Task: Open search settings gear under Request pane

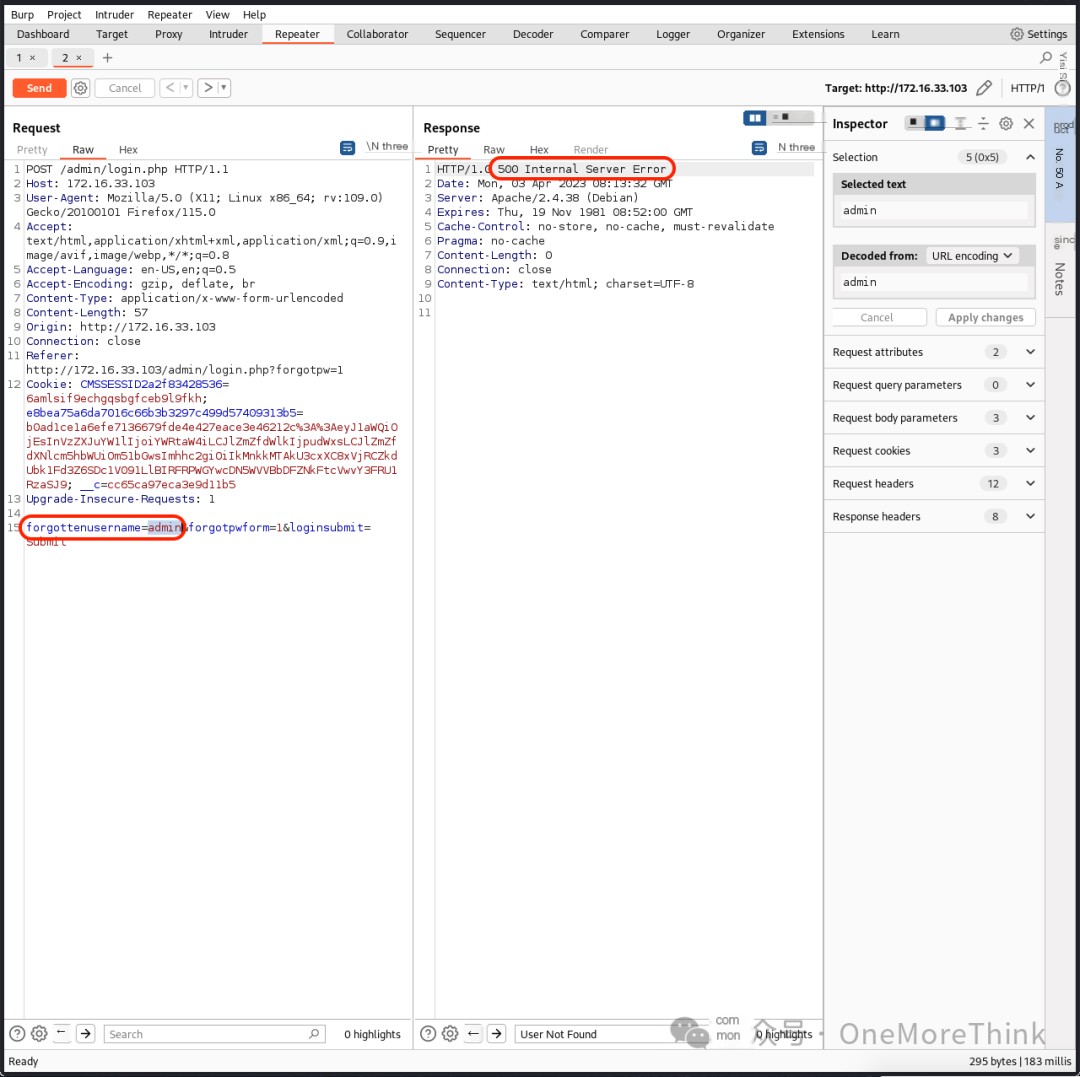Action: (39, 1033)
